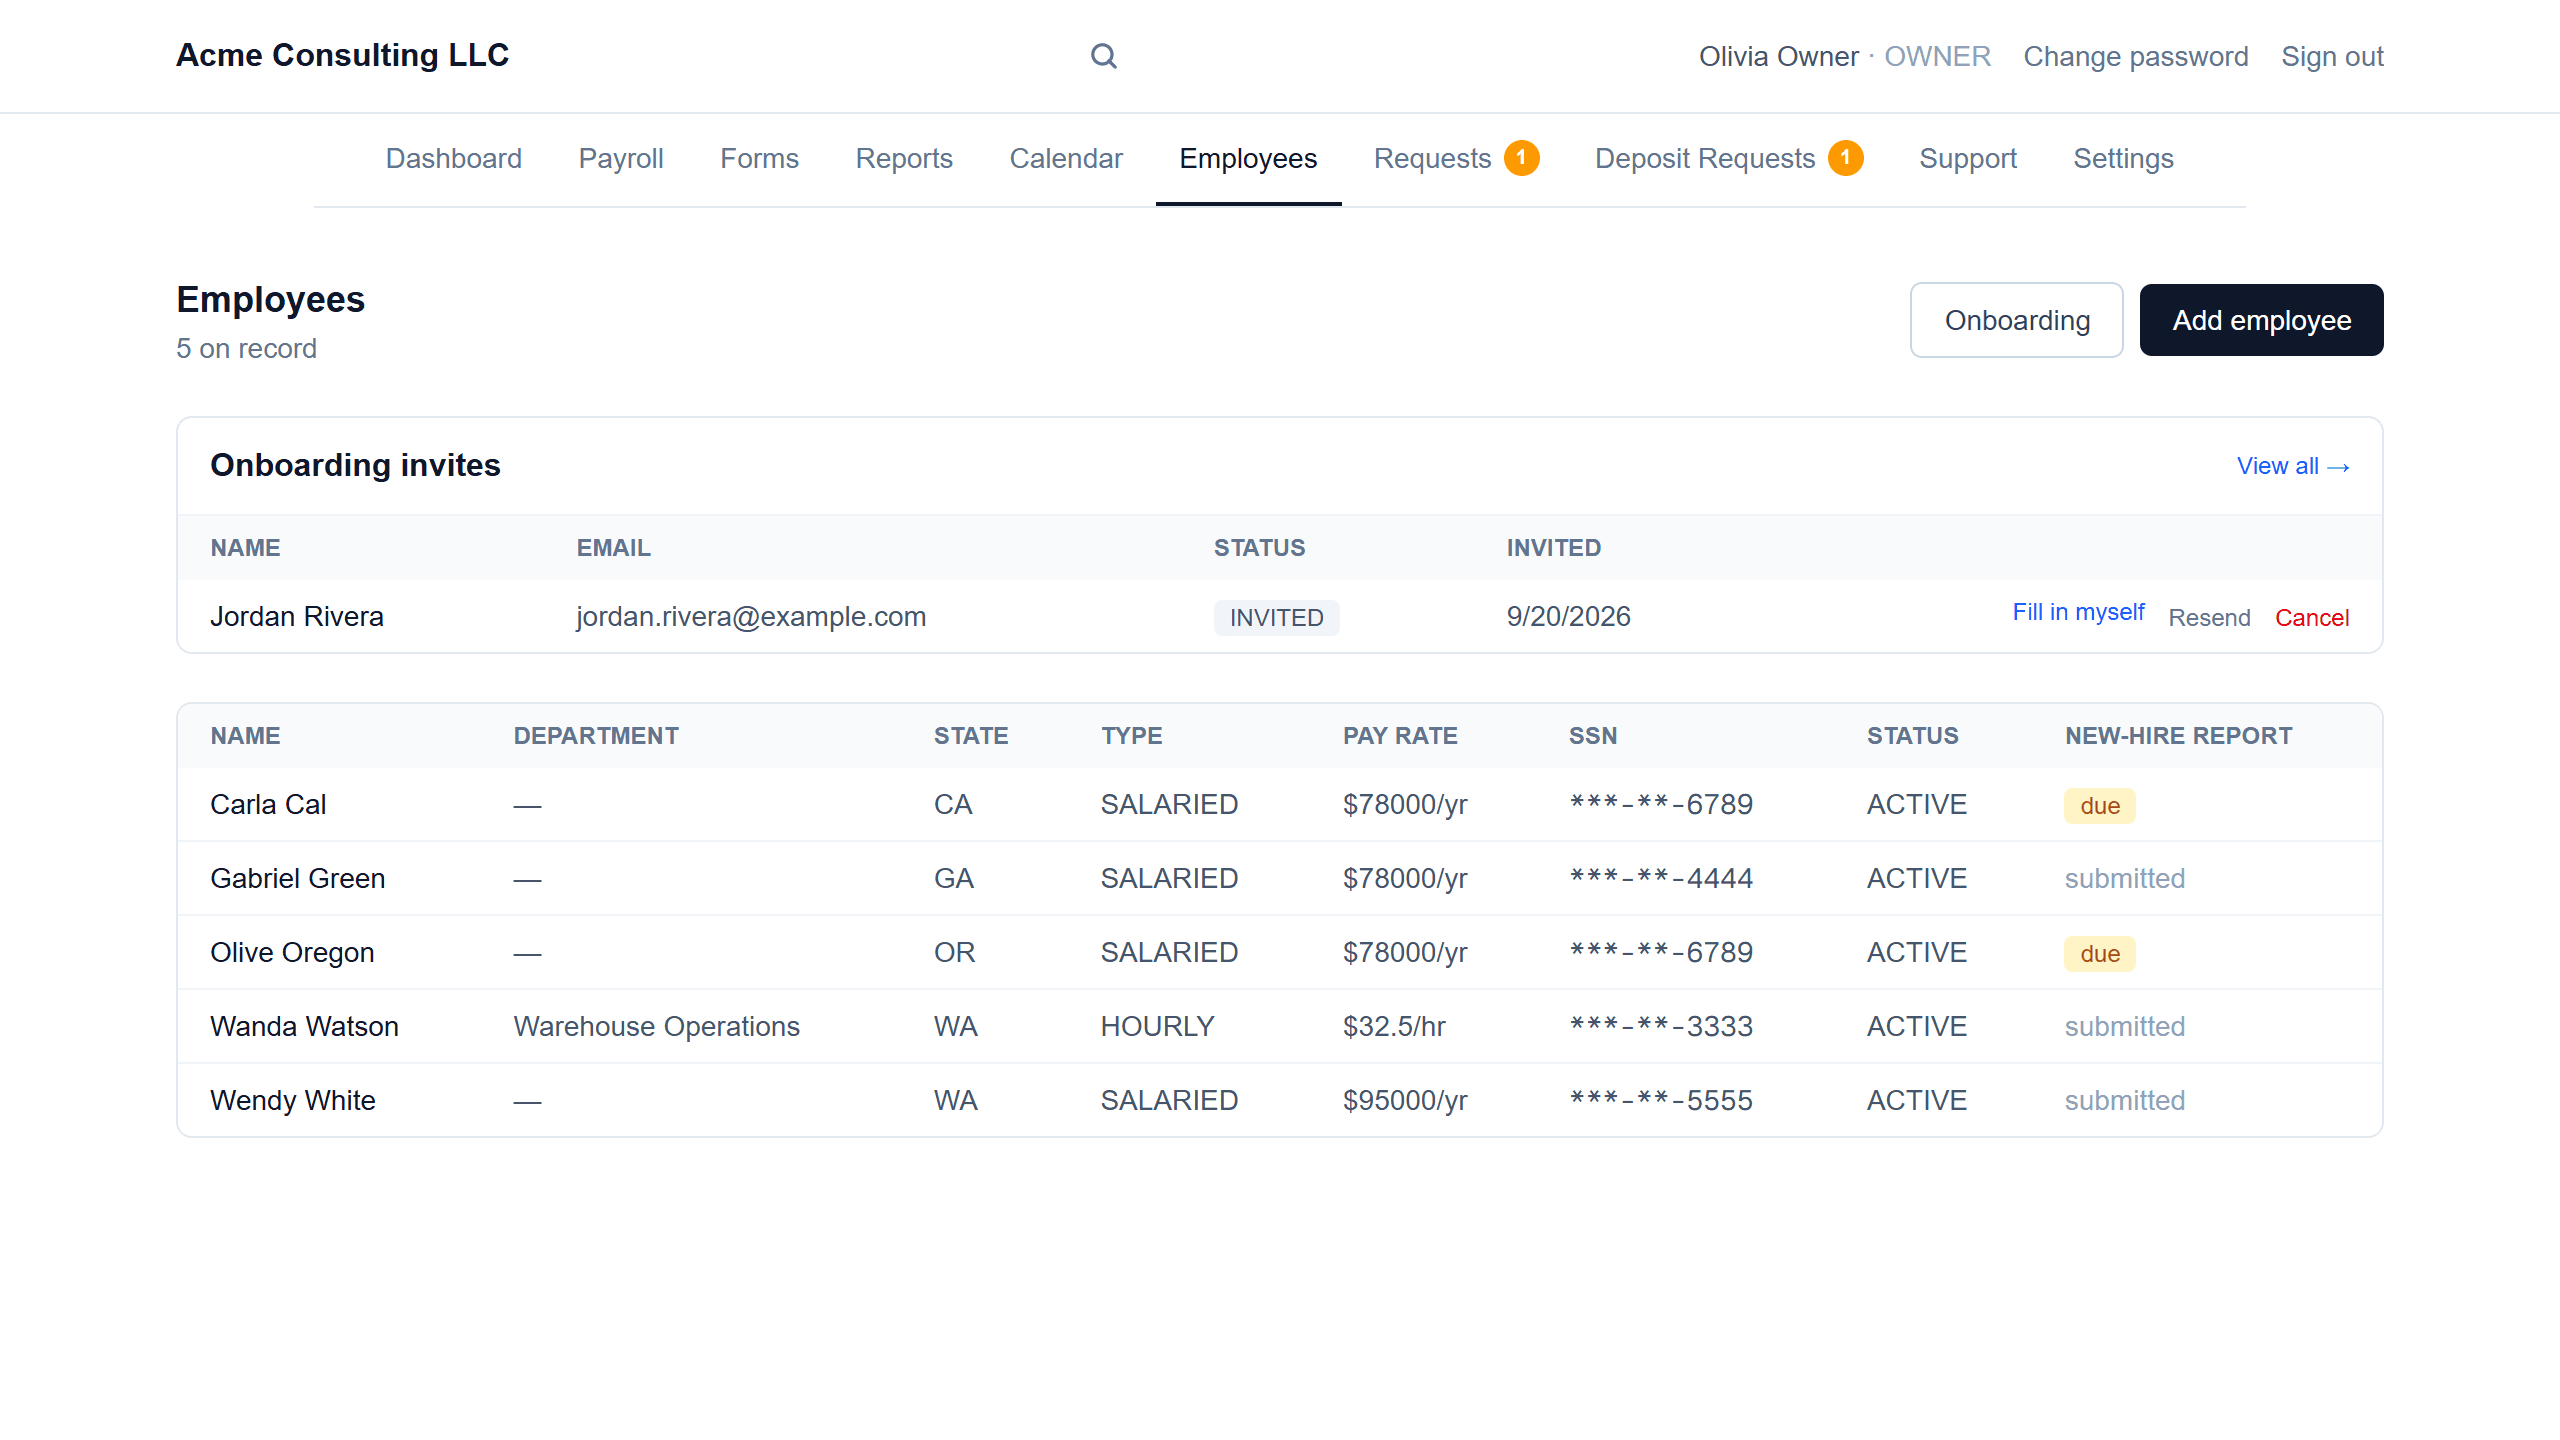Viewport: 2560px width, 1440px height.
Task: Click the Acme Consulting LLC title
Action: pos(342,55)
